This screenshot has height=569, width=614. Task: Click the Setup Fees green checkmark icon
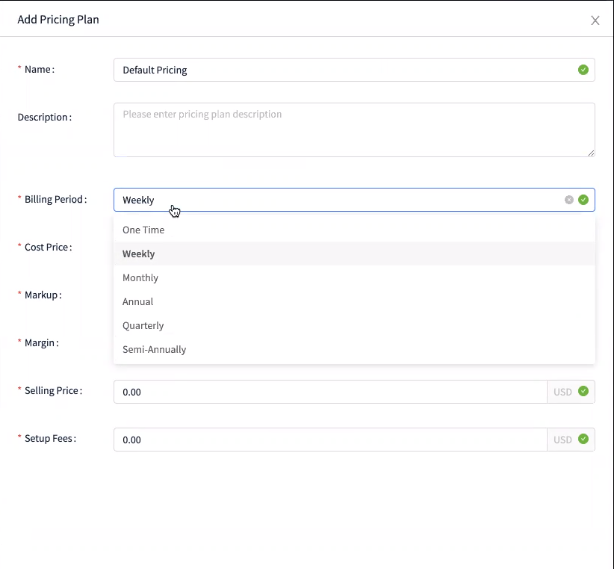583,439
